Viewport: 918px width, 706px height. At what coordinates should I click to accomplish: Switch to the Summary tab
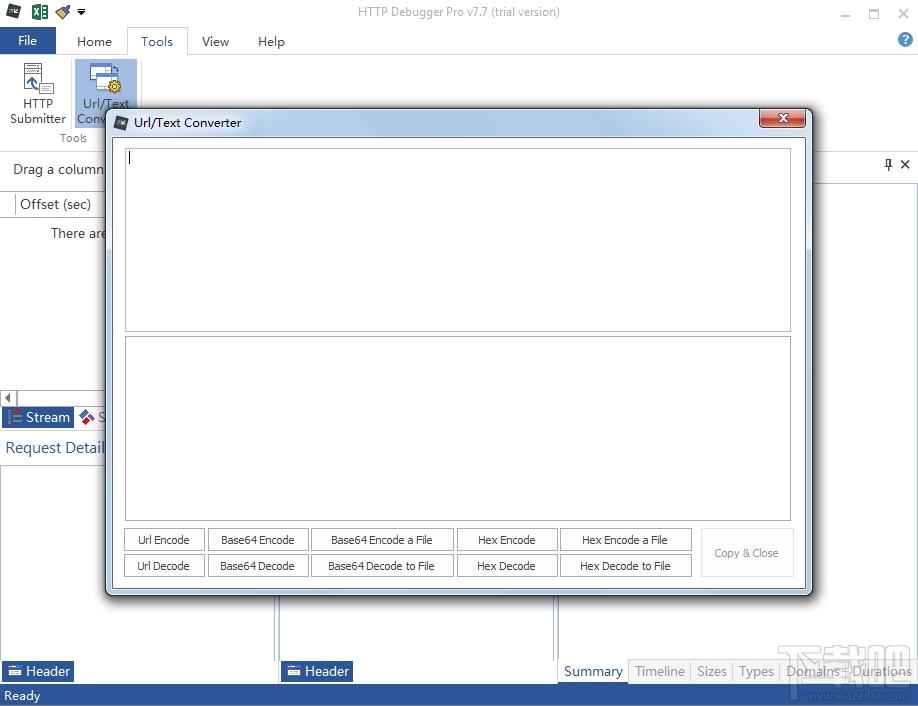tap(593, 671)
